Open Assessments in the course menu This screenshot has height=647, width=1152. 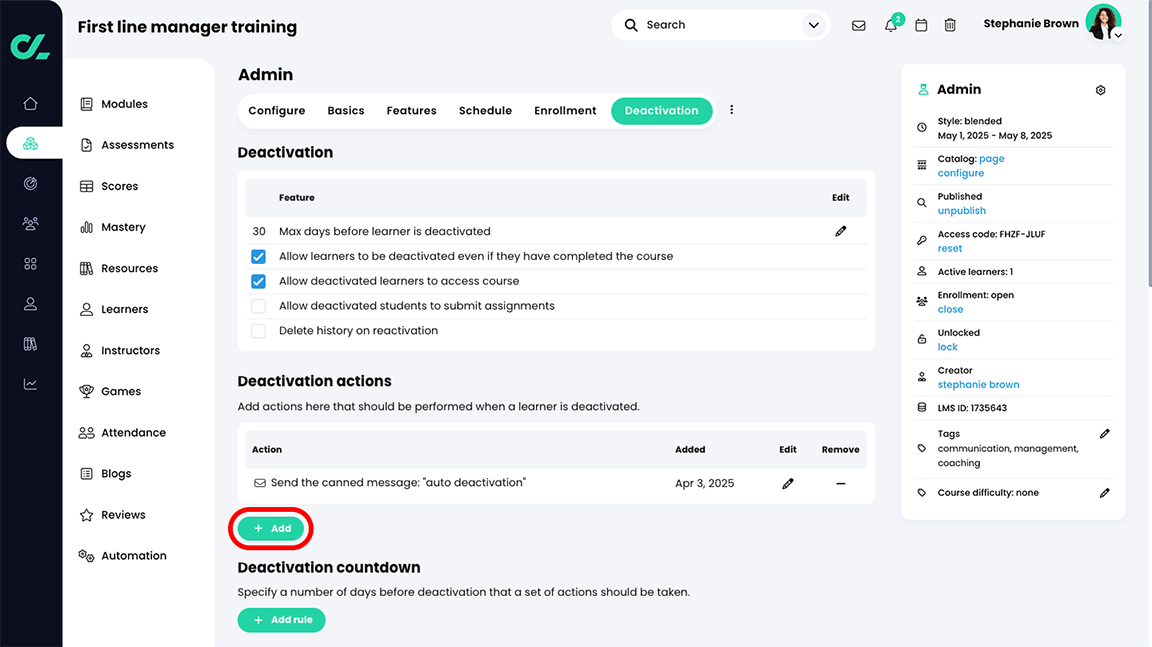[x=137, y=145]
